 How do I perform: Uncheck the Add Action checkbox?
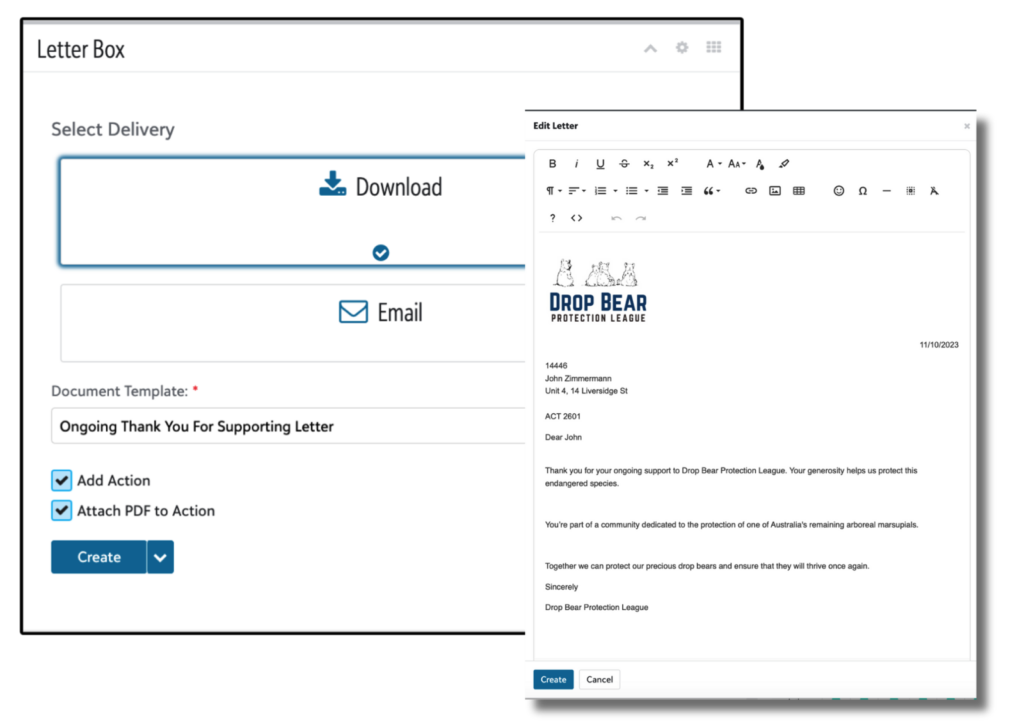tap(62, 480)
